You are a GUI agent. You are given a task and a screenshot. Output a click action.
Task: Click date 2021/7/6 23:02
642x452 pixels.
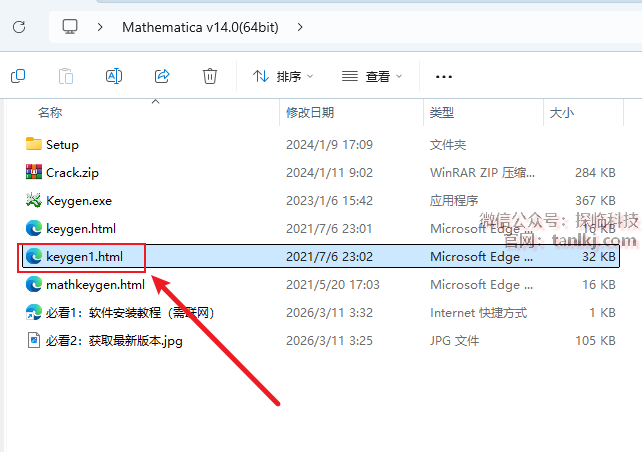[330, 257]
